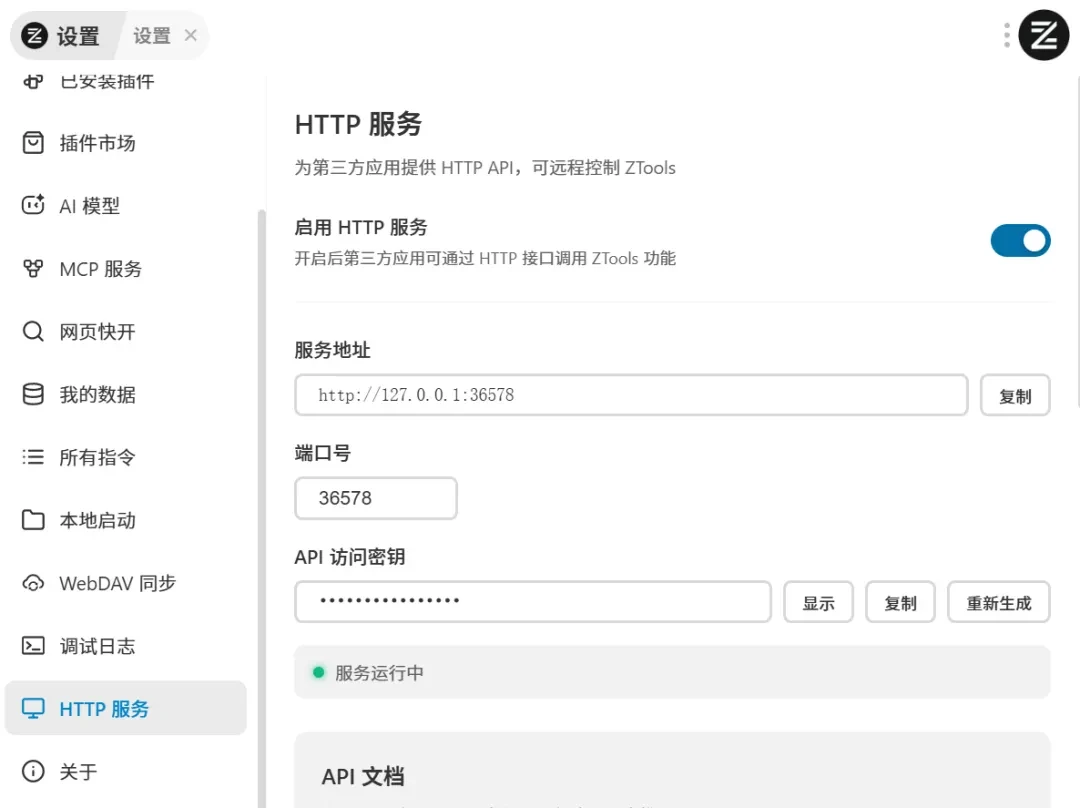This screenshot has height=808, width=1080.
Task: Click the installed plugins puzzle icon
Action: pyautogui.click(x=33, y=81)
